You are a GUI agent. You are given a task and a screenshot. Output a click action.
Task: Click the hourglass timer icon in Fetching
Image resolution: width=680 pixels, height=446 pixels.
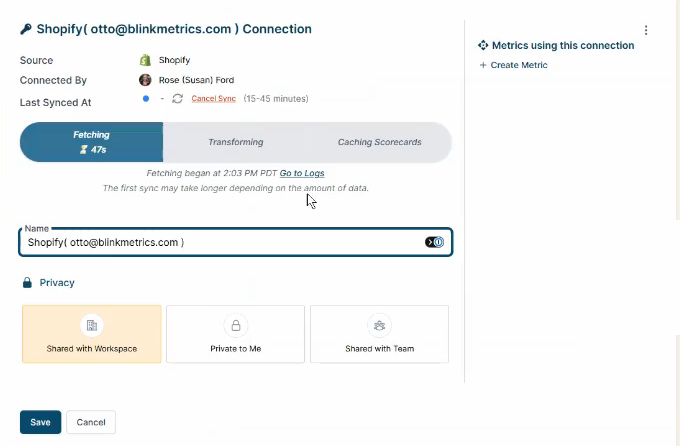coord(83,150)
